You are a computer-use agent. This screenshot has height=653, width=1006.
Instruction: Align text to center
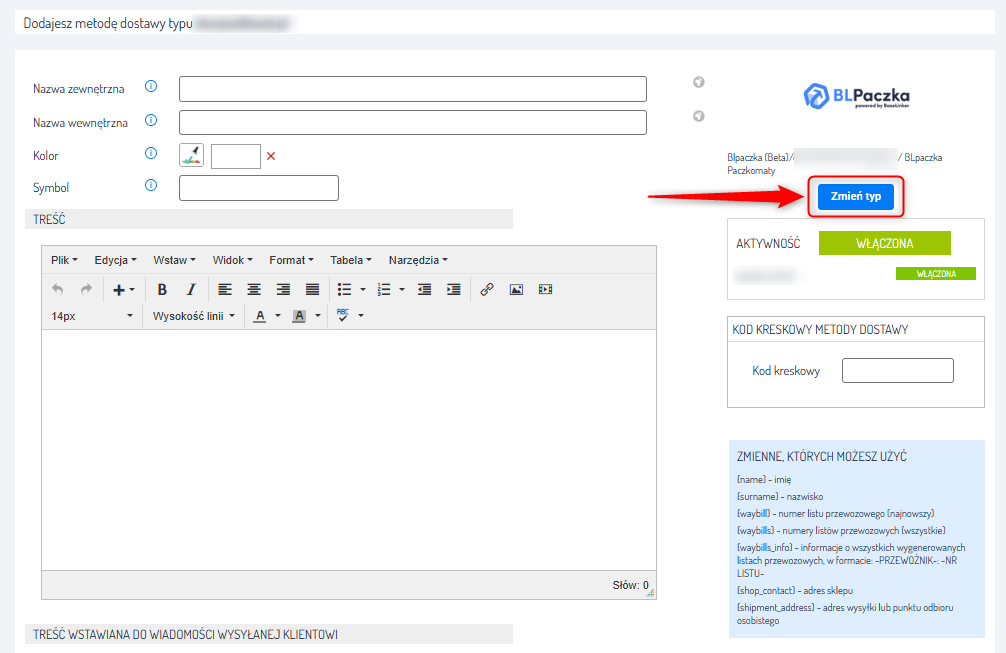[x=254, y=290]
